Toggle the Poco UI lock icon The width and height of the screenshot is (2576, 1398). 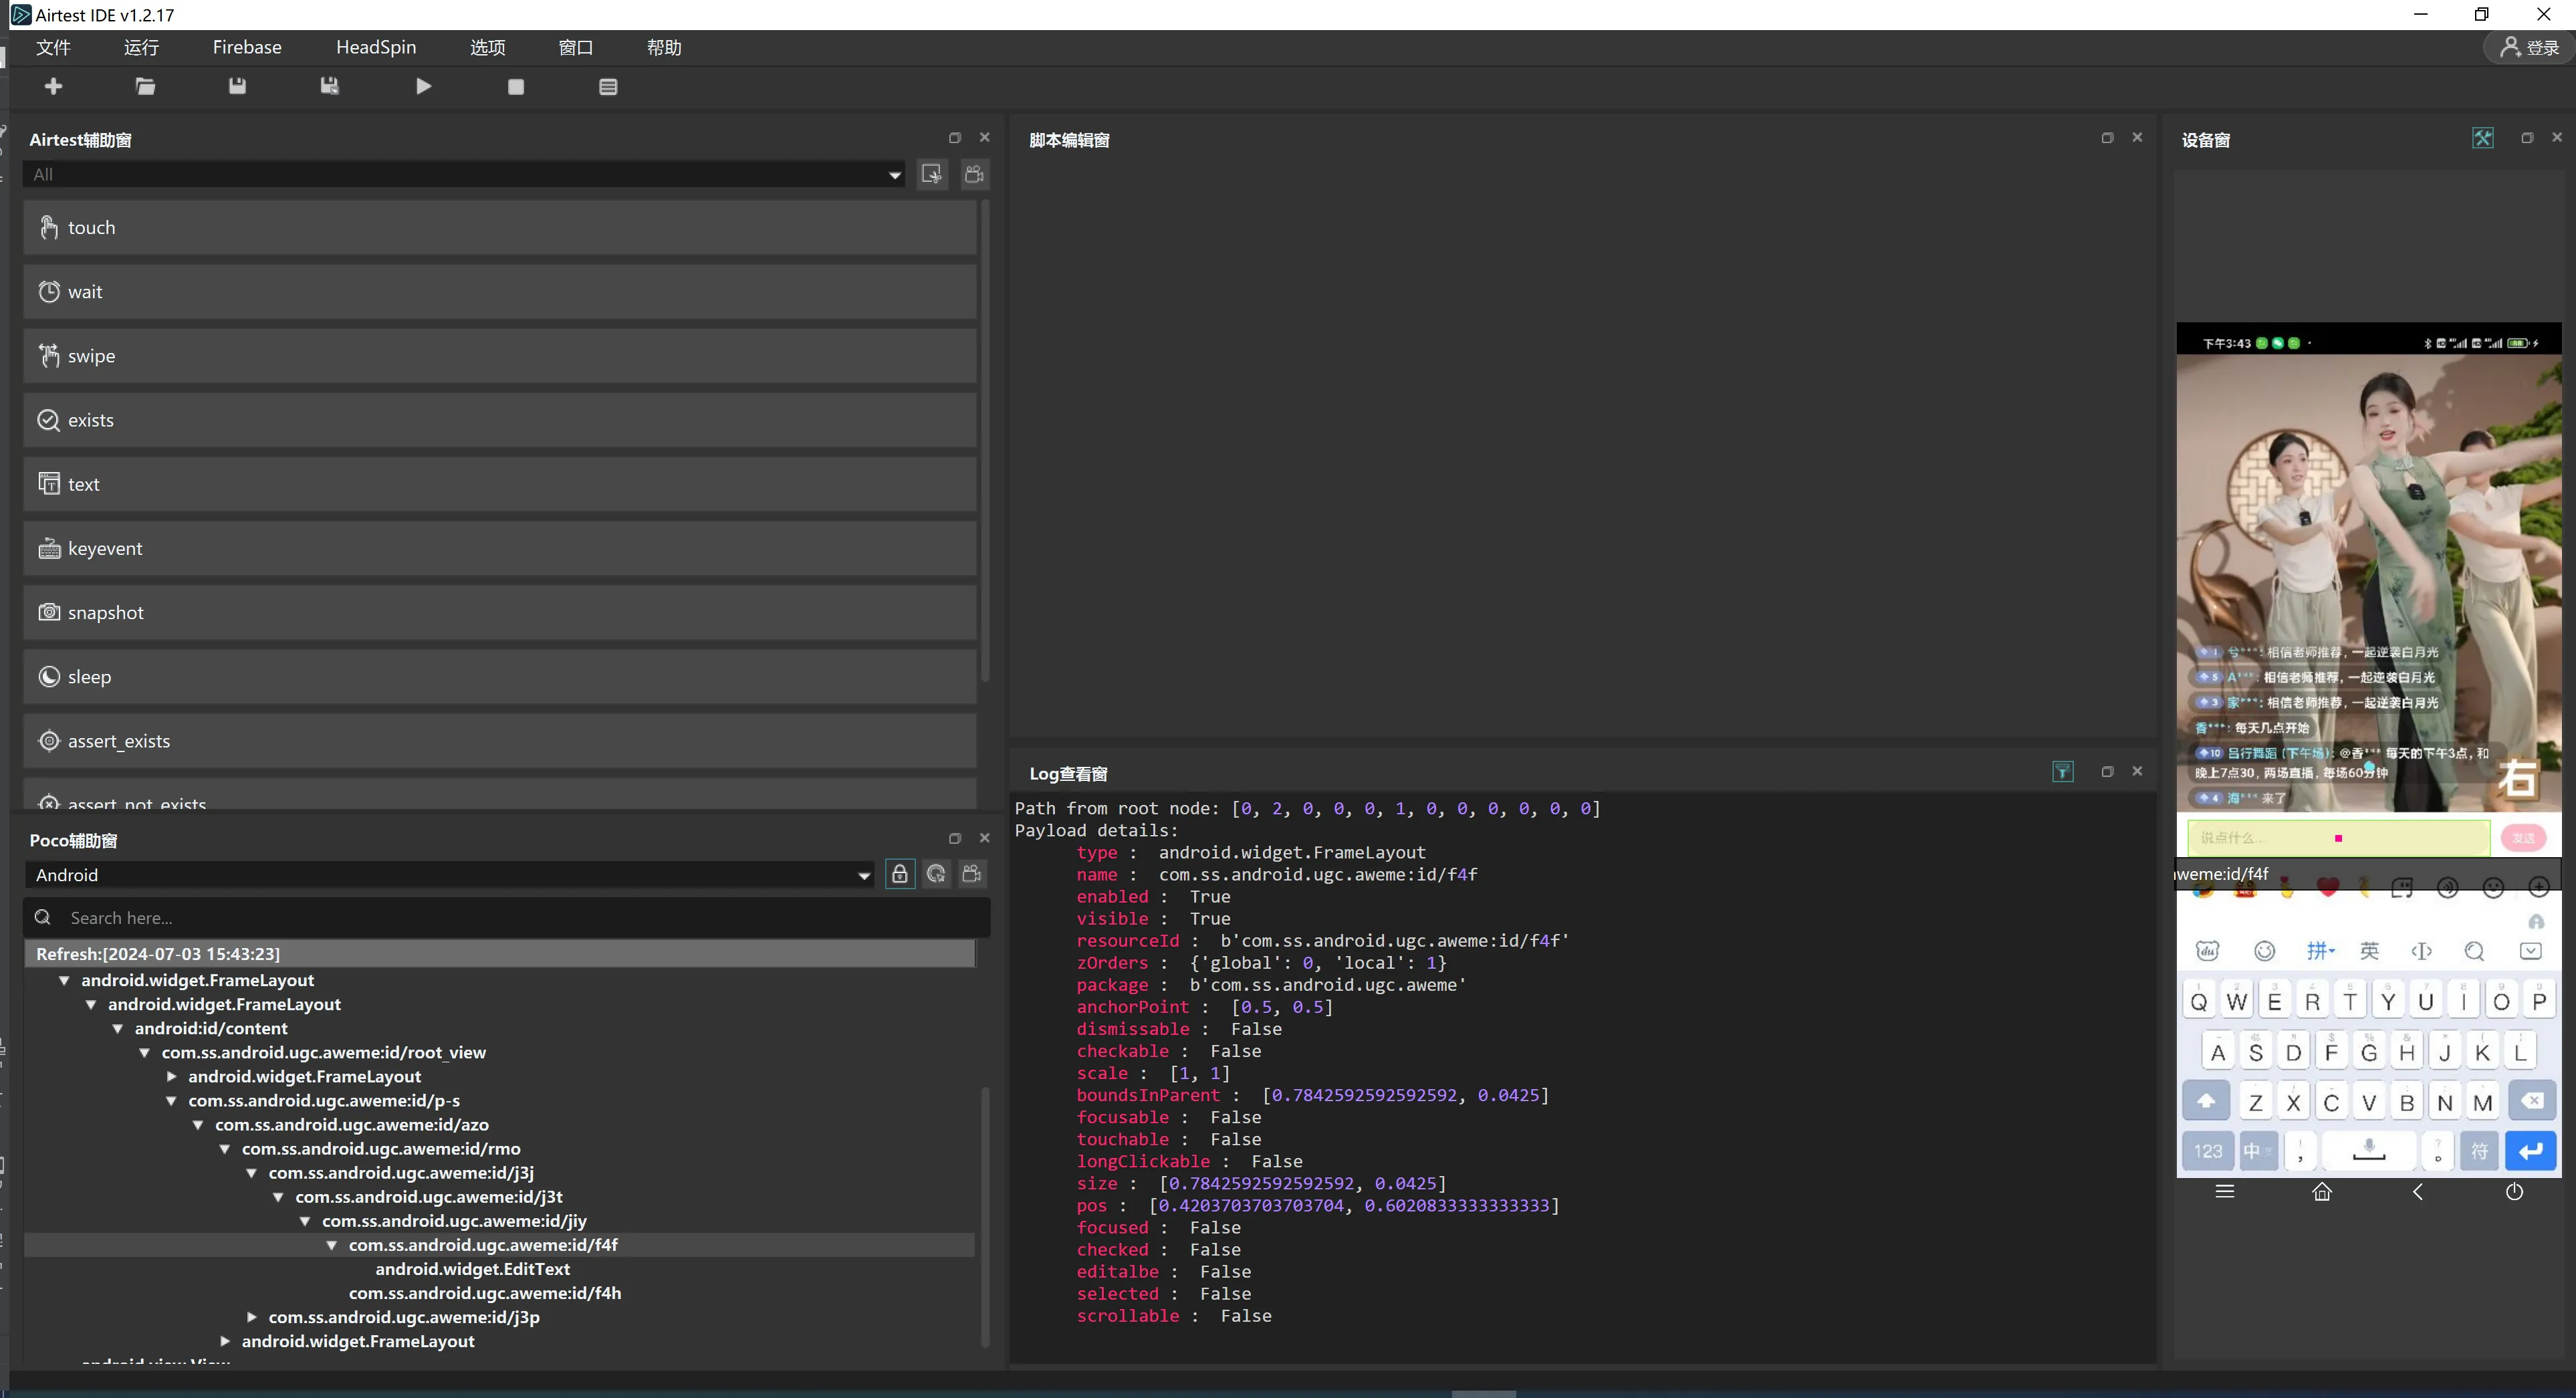pos(899,874)
